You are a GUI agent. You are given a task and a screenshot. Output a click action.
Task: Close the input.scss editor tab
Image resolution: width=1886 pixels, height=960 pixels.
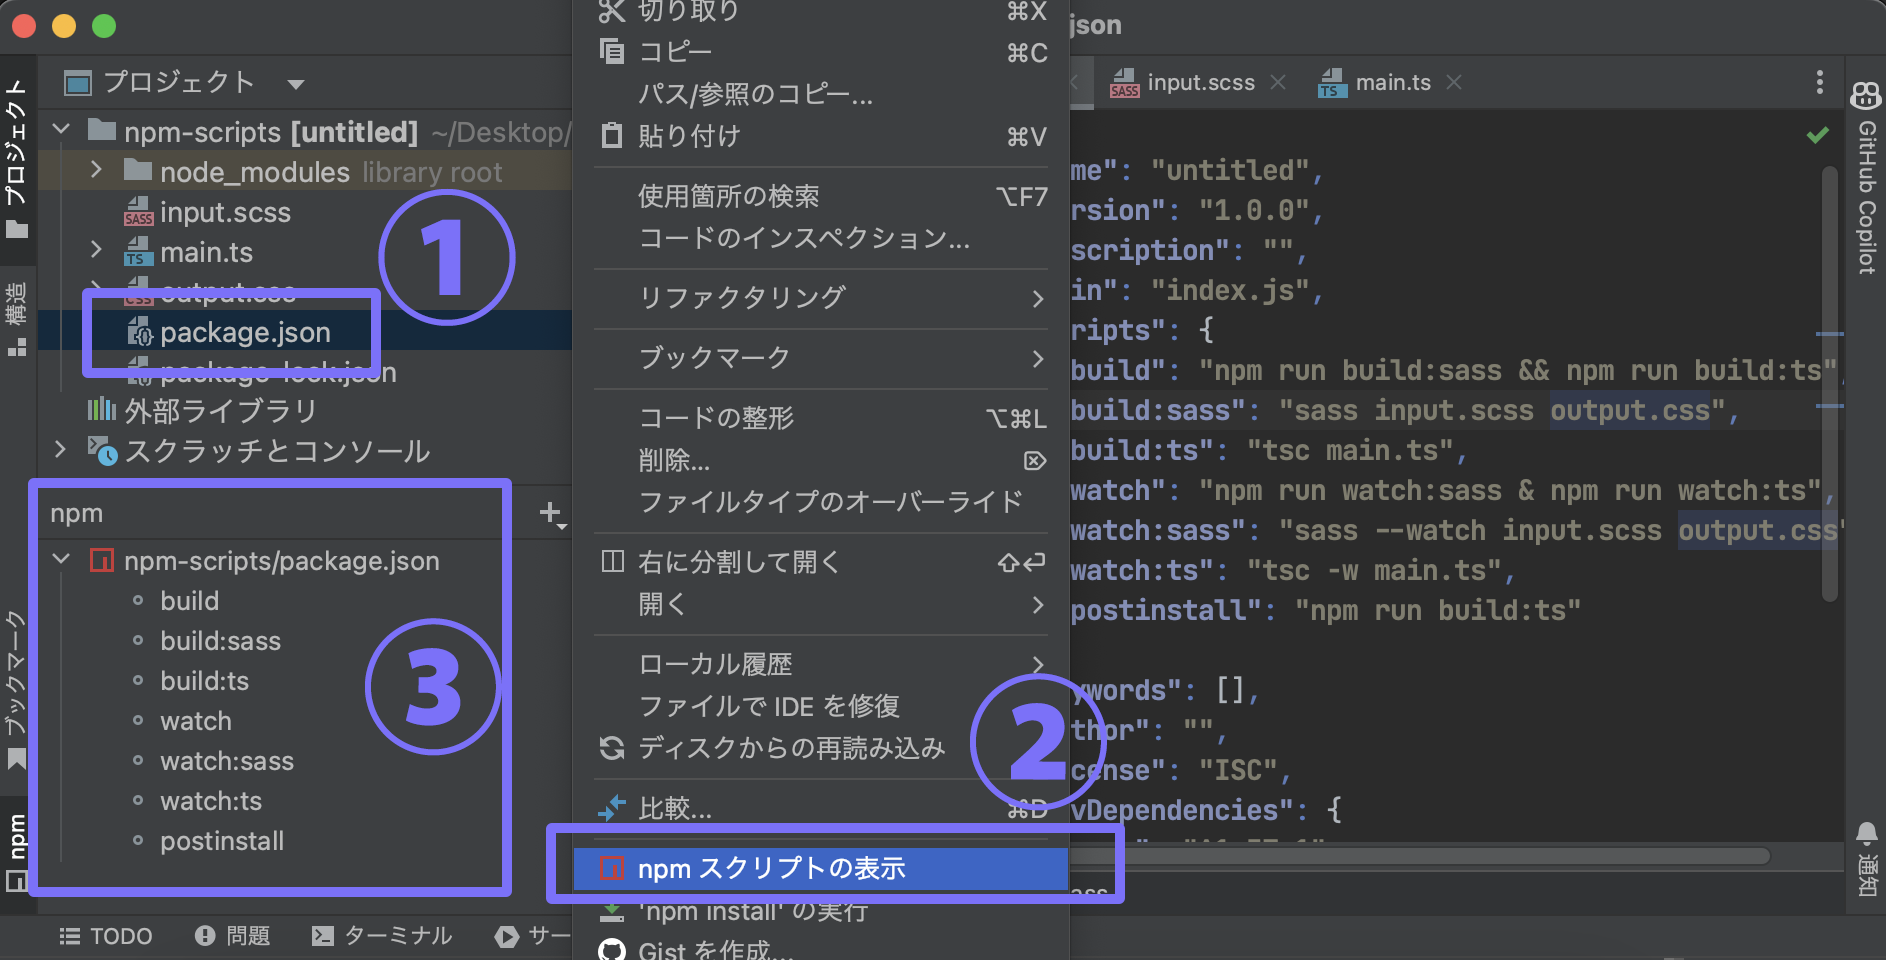tap(1278, 82)
